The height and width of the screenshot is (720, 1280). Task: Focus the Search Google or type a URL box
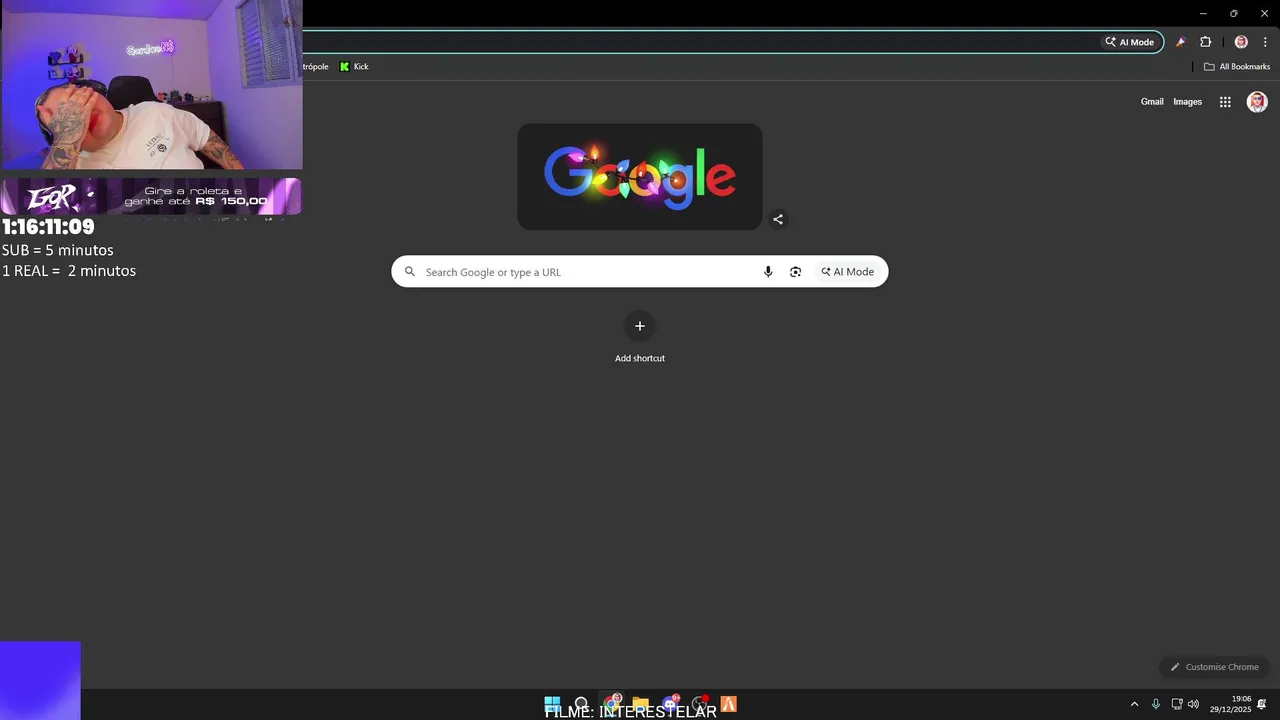tap(640, 272)
